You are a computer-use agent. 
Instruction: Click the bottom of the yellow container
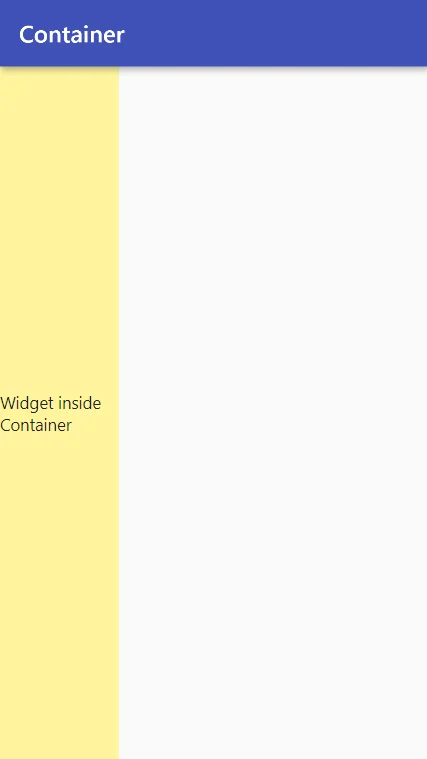coord(59,753)
